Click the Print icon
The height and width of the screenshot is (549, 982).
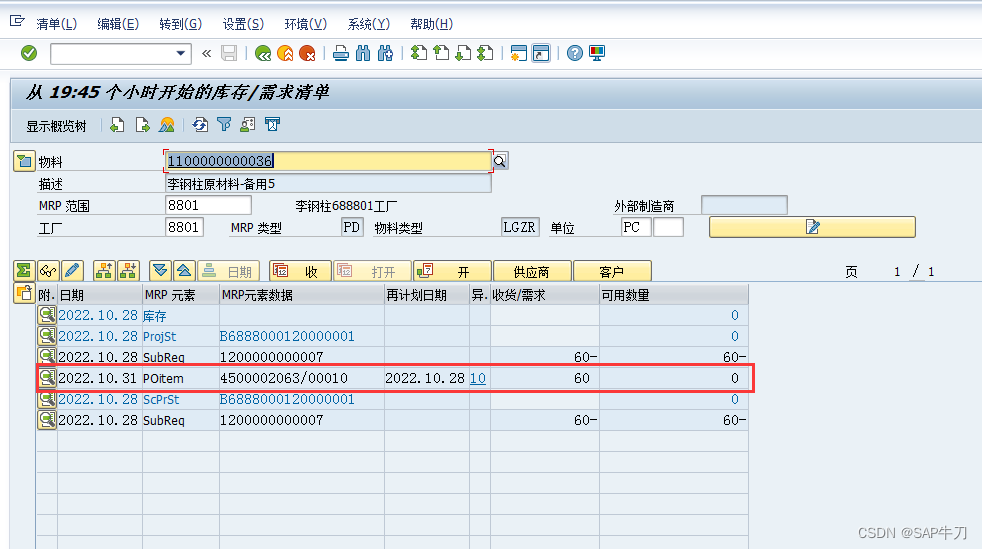click(x=341, y=53)
